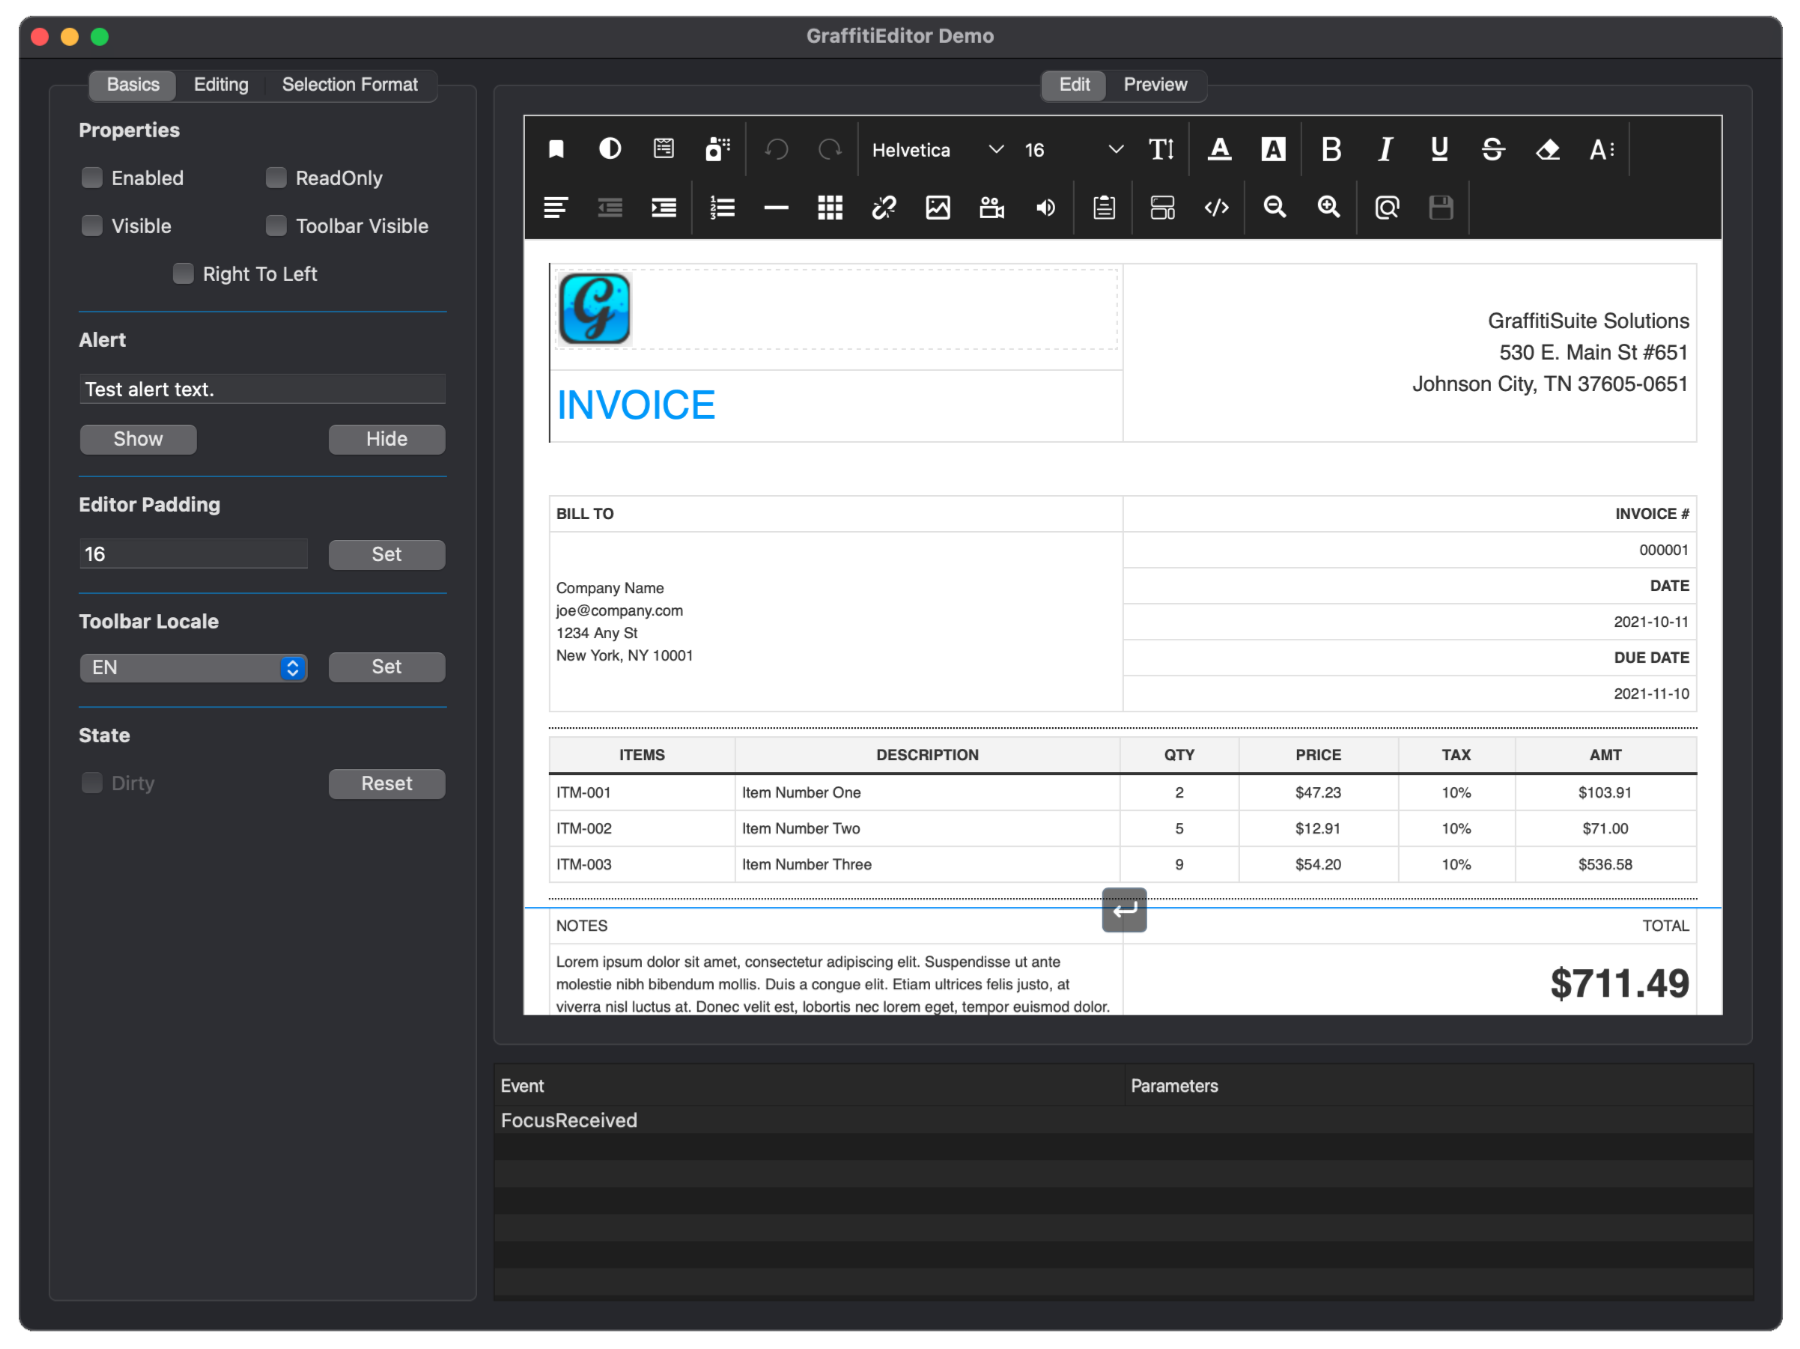Click Set button for Toolbar Locale
Screen dimensions: 1800x1349
point(387,667)
